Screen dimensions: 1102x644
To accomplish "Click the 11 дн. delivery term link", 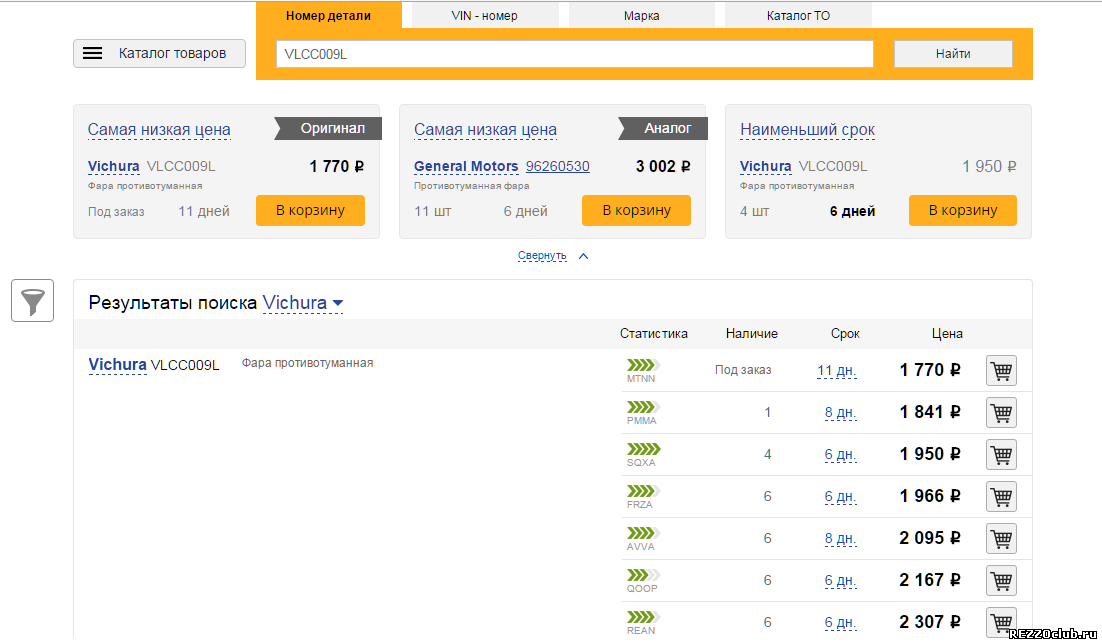I will tap(836, 371).
